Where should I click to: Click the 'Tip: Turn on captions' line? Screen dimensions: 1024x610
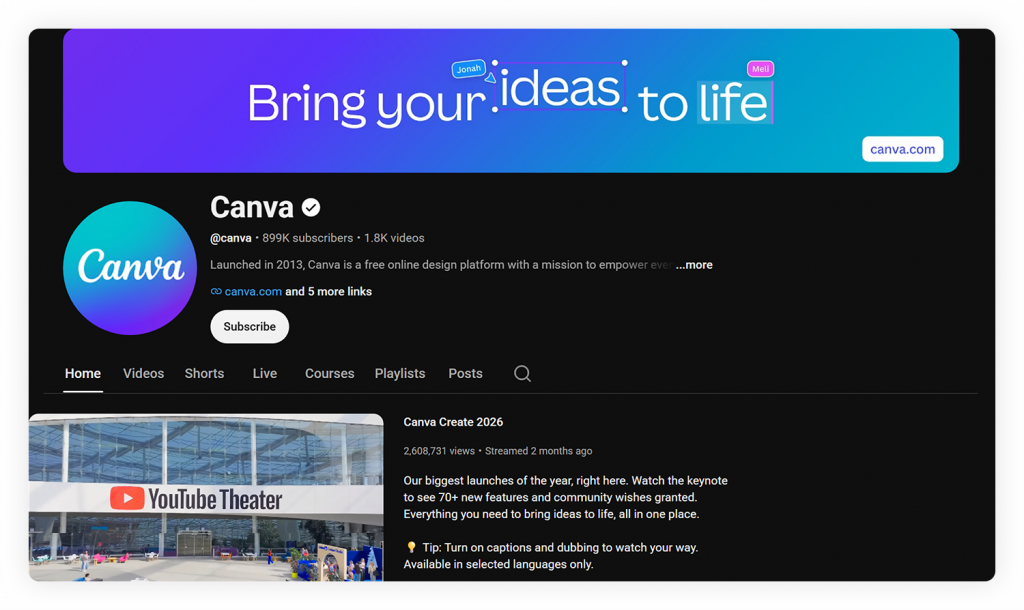552,547
